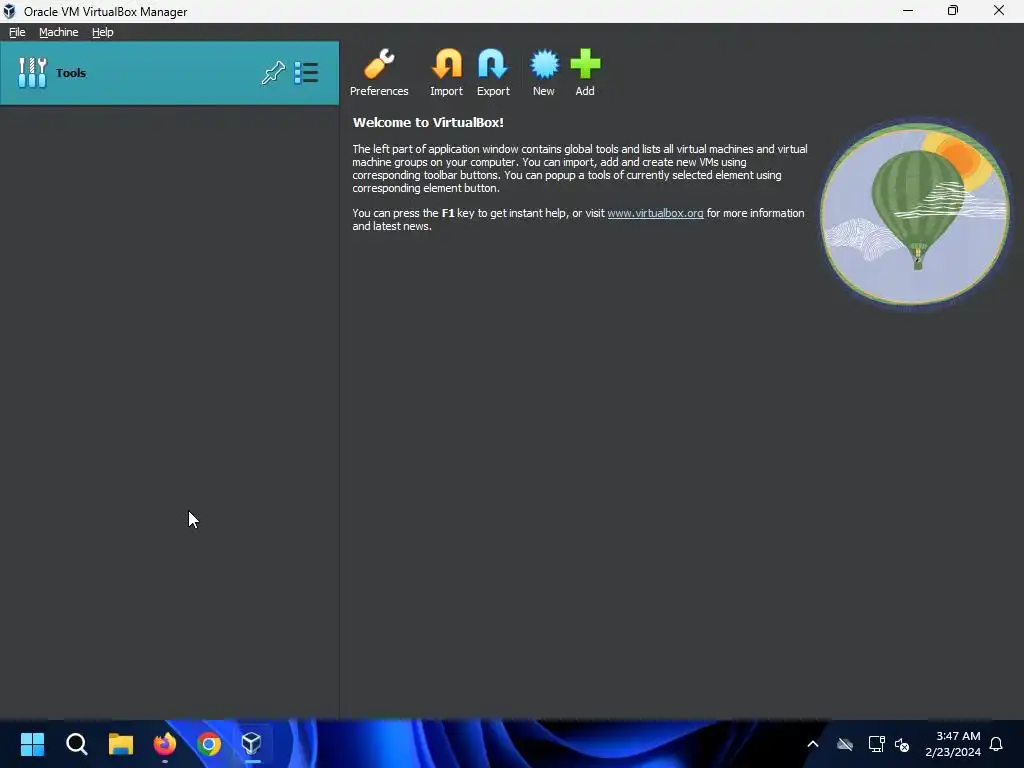1024x768 pixels.
Task: Open the Tools list menu icon
Action: [306, 72]
